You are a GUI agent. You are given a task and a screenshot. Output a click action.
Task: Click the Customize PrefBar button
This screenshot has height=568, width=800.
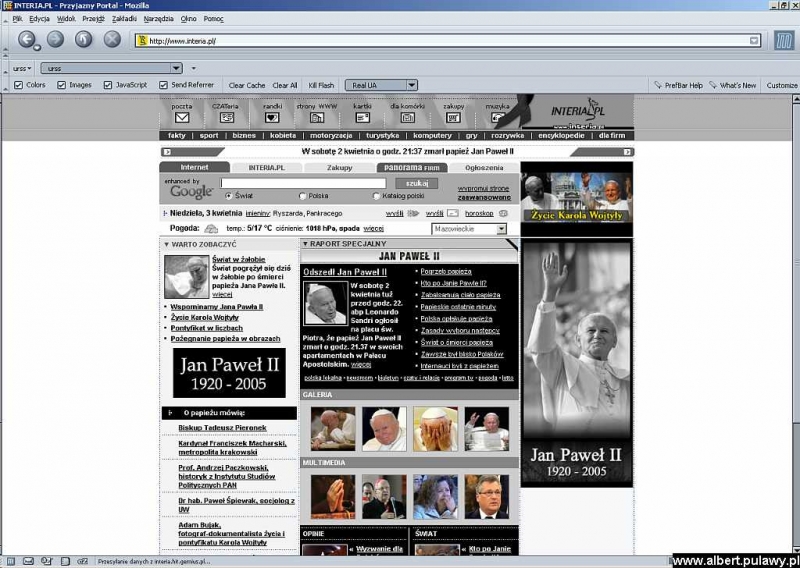782,86
